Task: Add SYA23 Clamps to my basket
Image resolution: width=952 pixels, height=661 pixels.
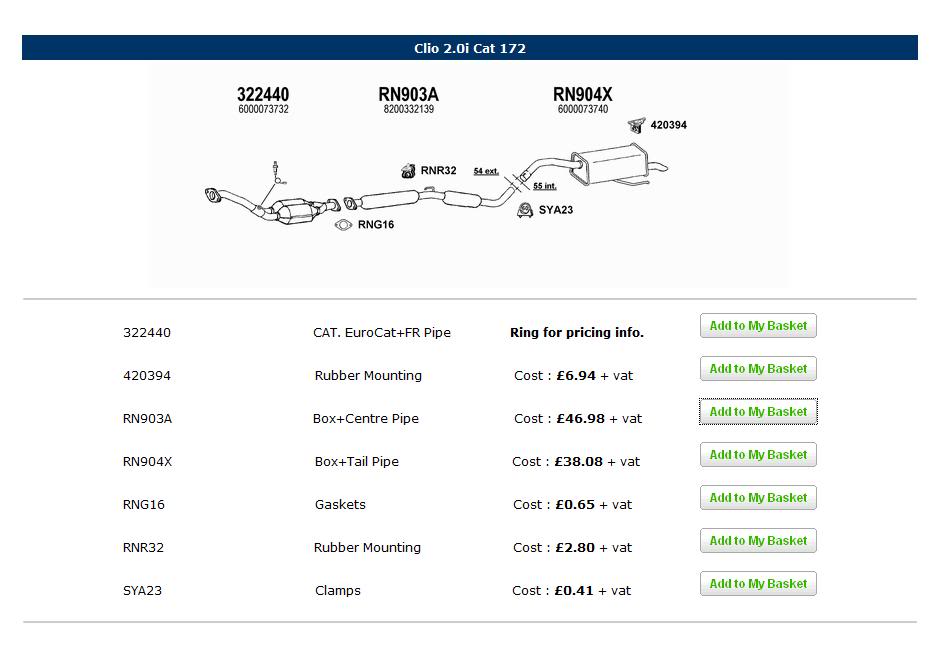Action: (x=758, y=584)
